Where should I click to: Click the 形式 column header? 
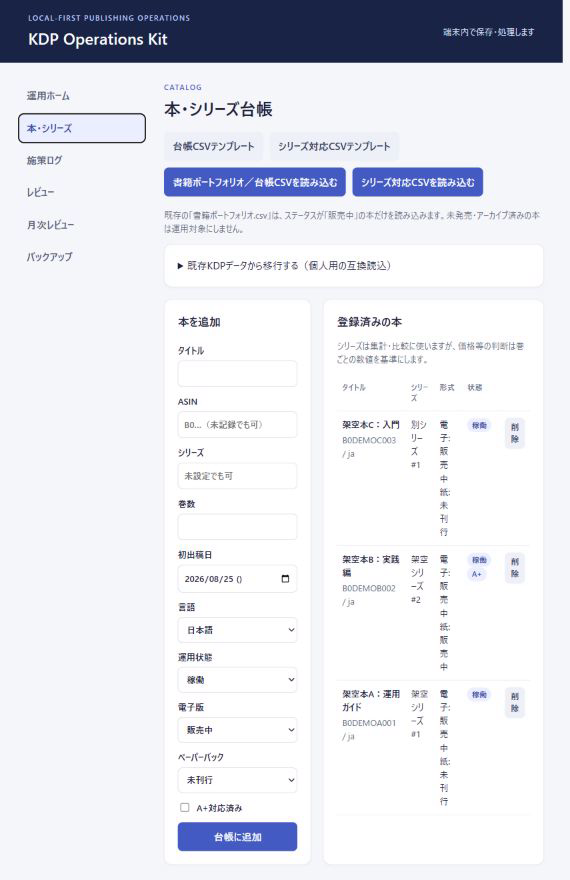pyautogui.click(x=447, y=387)
